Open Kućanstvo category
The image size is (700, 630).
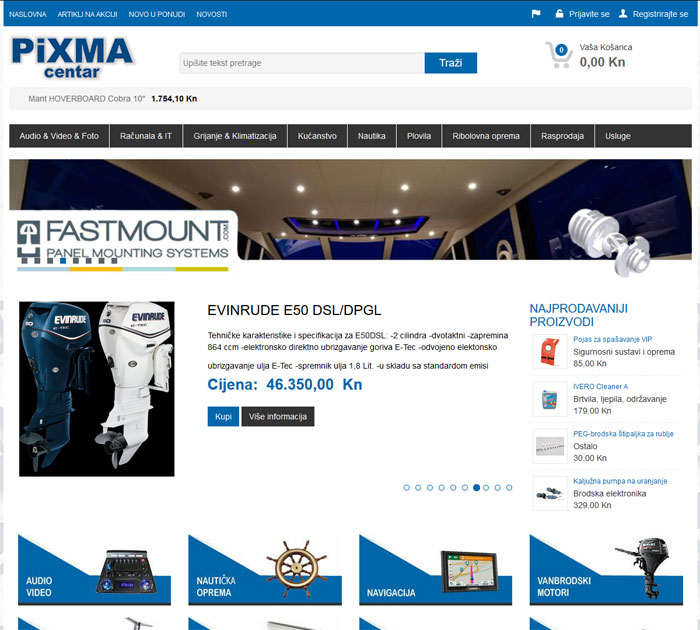[317, 136]
